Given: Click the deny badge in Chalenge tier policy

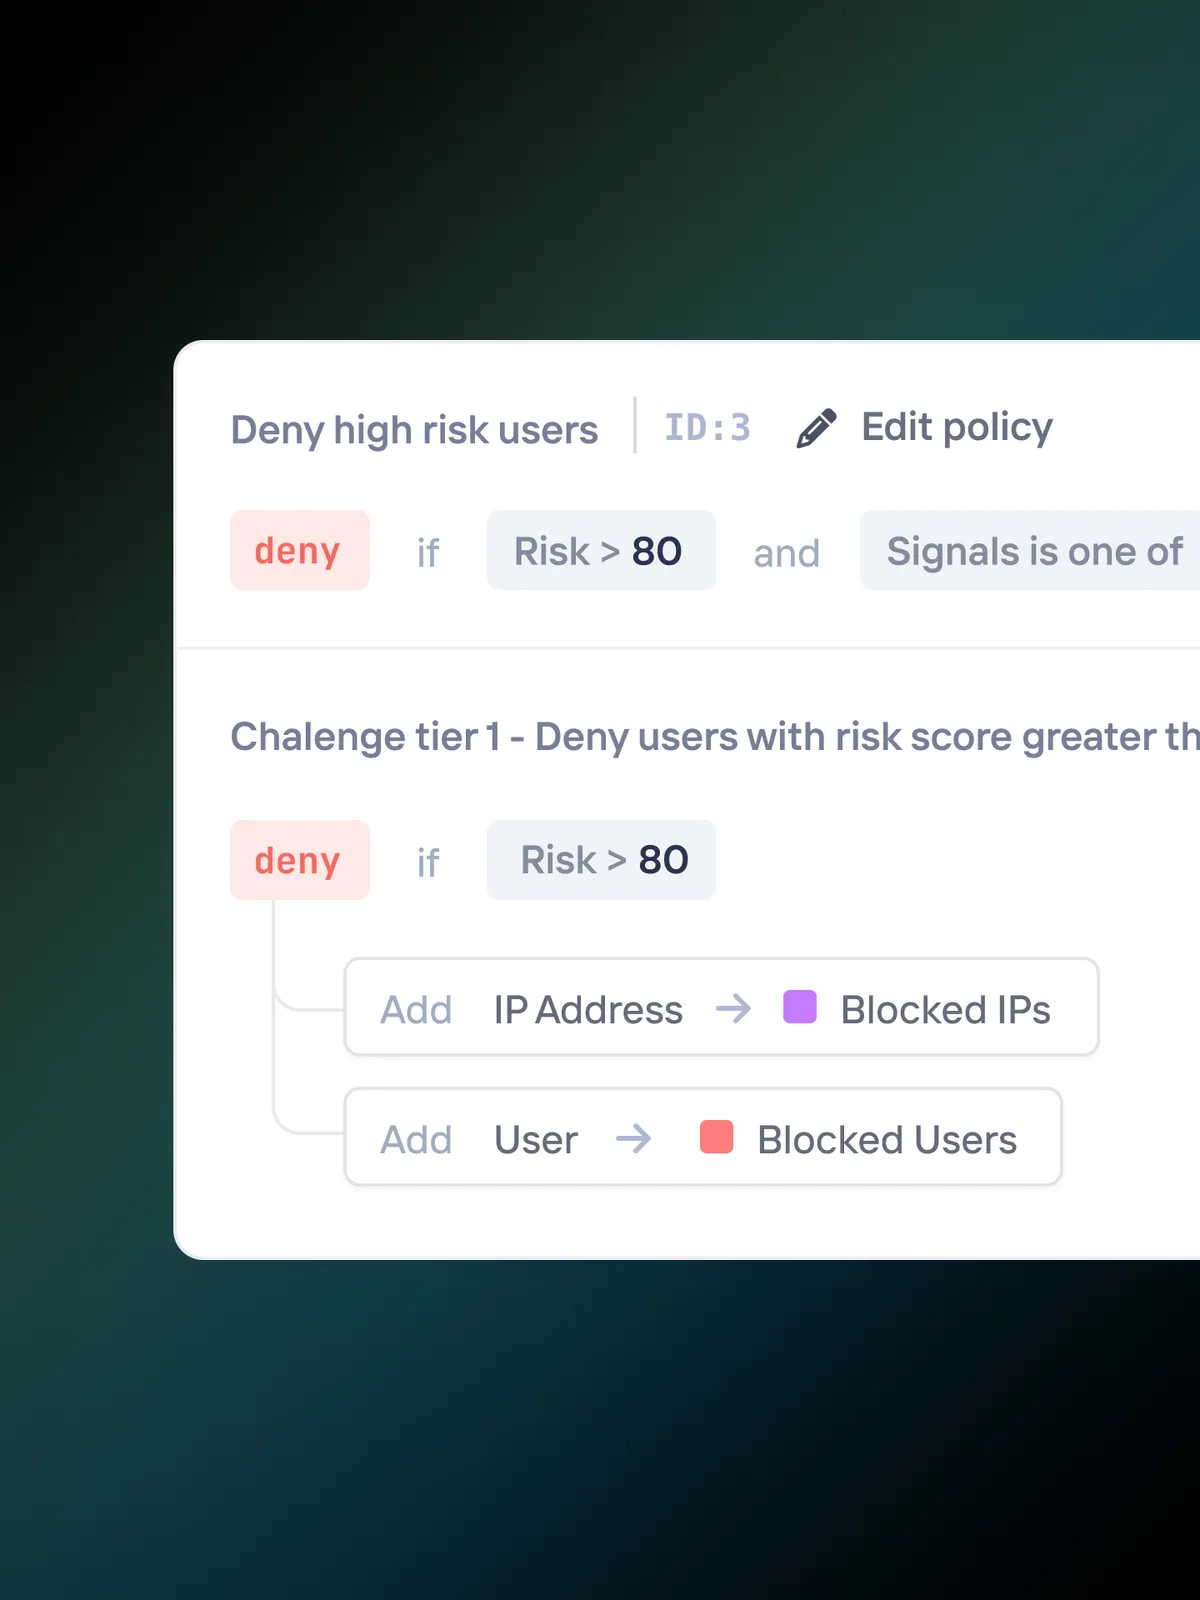Looking at the screenshot, I should (299, 860).
